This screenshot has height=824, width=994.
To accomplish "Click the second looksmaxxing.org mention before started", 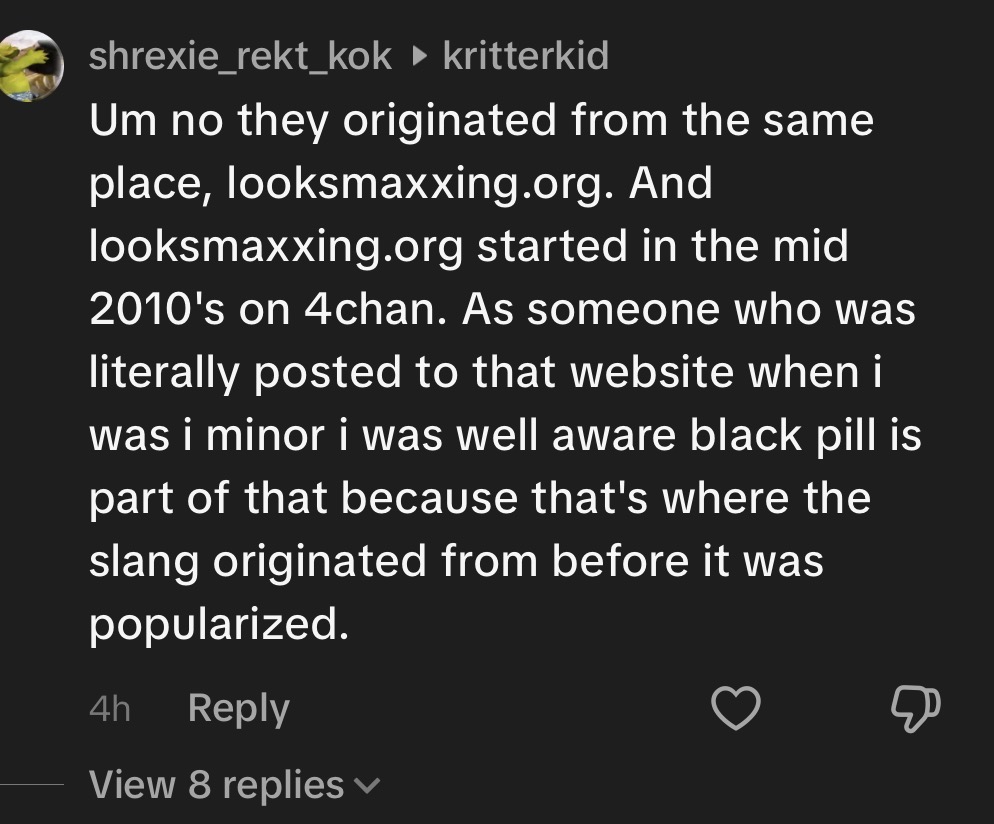I will pos(276,247).
